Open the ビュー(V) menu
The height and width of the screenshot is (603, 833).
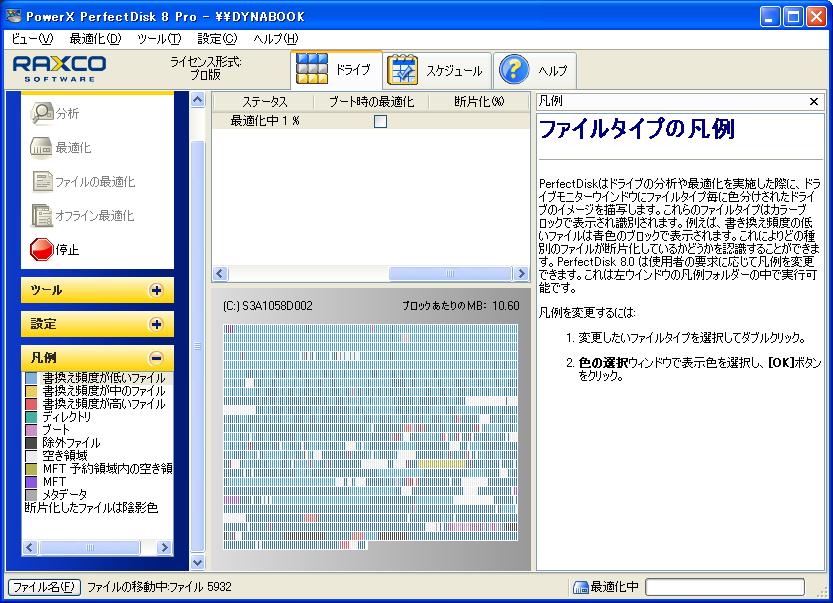coord(32,39)
